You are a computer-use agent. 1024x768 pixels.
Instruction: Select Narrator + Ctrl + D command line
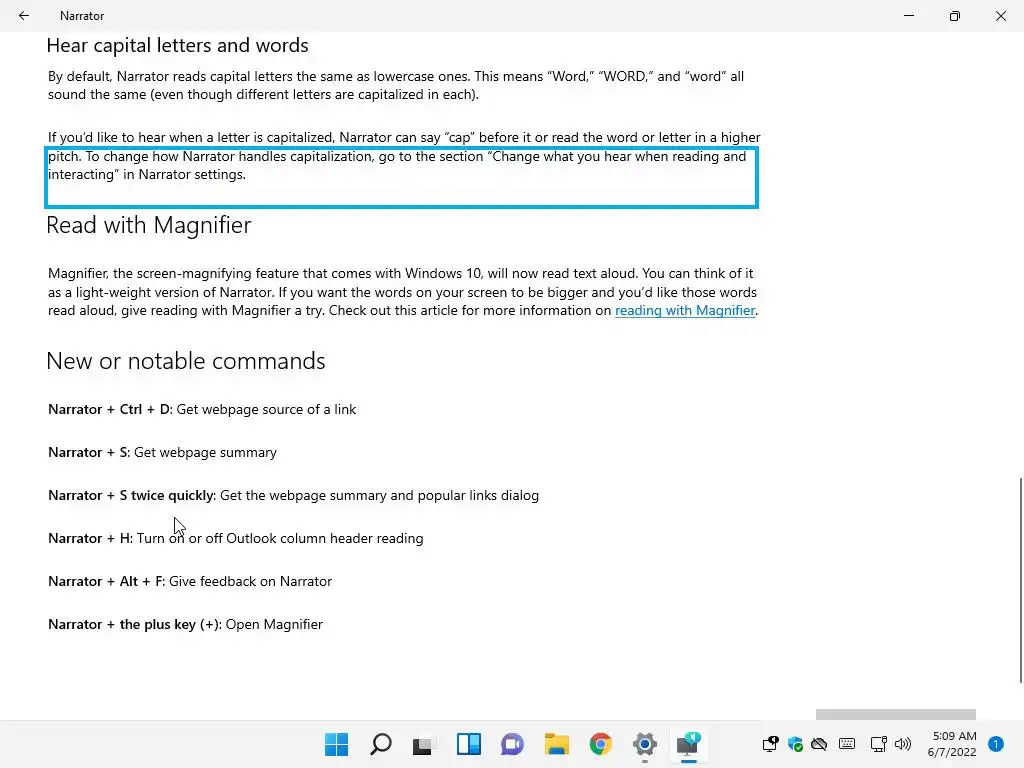[x=202, y=409]
